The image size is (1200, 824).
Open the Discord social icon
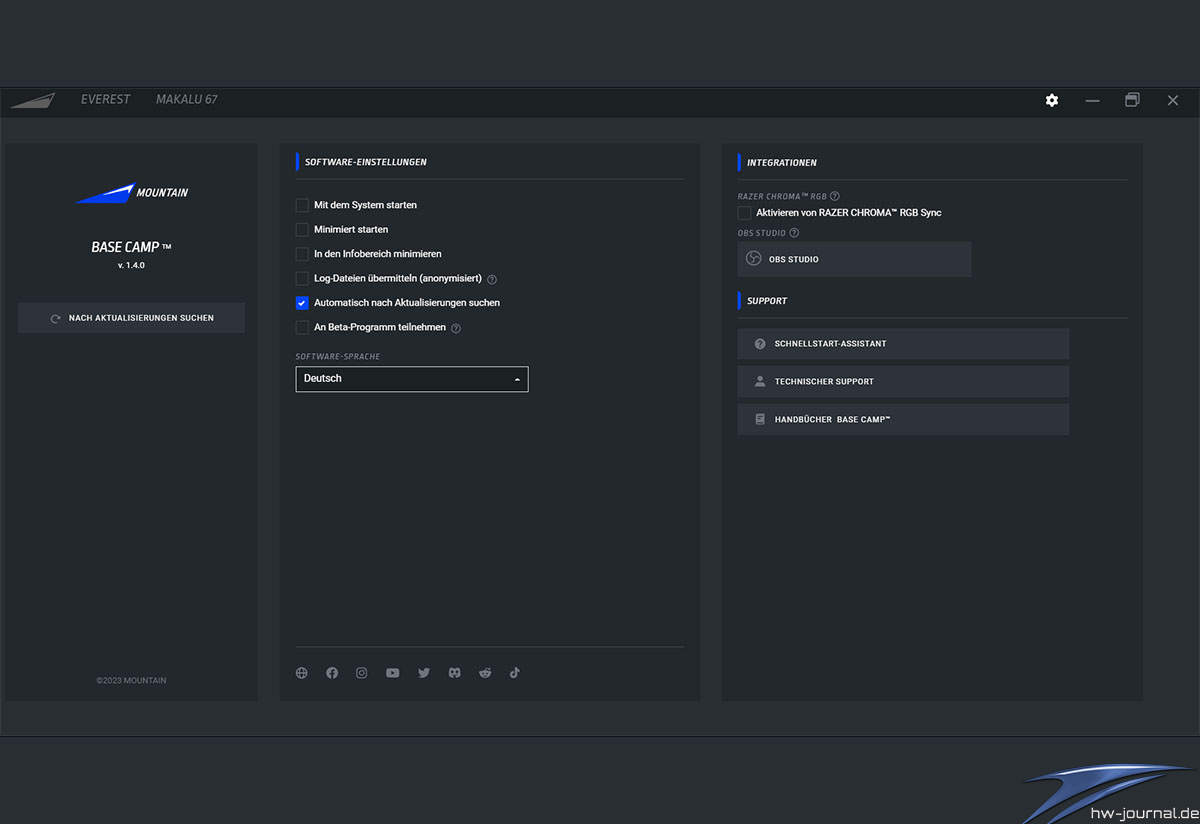click(454, 673)
